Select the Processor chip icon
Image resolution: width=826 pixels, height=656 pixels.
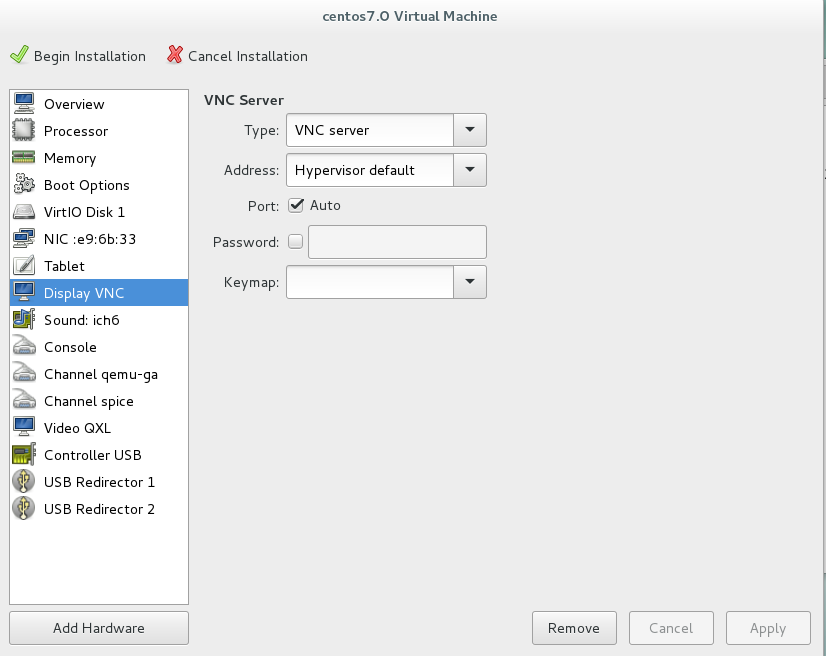click(24, 131)
